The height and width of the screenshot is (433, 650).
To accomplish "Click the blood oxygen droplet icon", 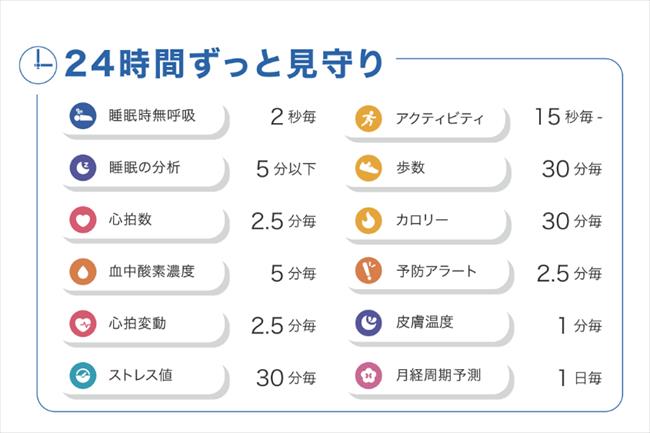I will [x=82, y=272].
